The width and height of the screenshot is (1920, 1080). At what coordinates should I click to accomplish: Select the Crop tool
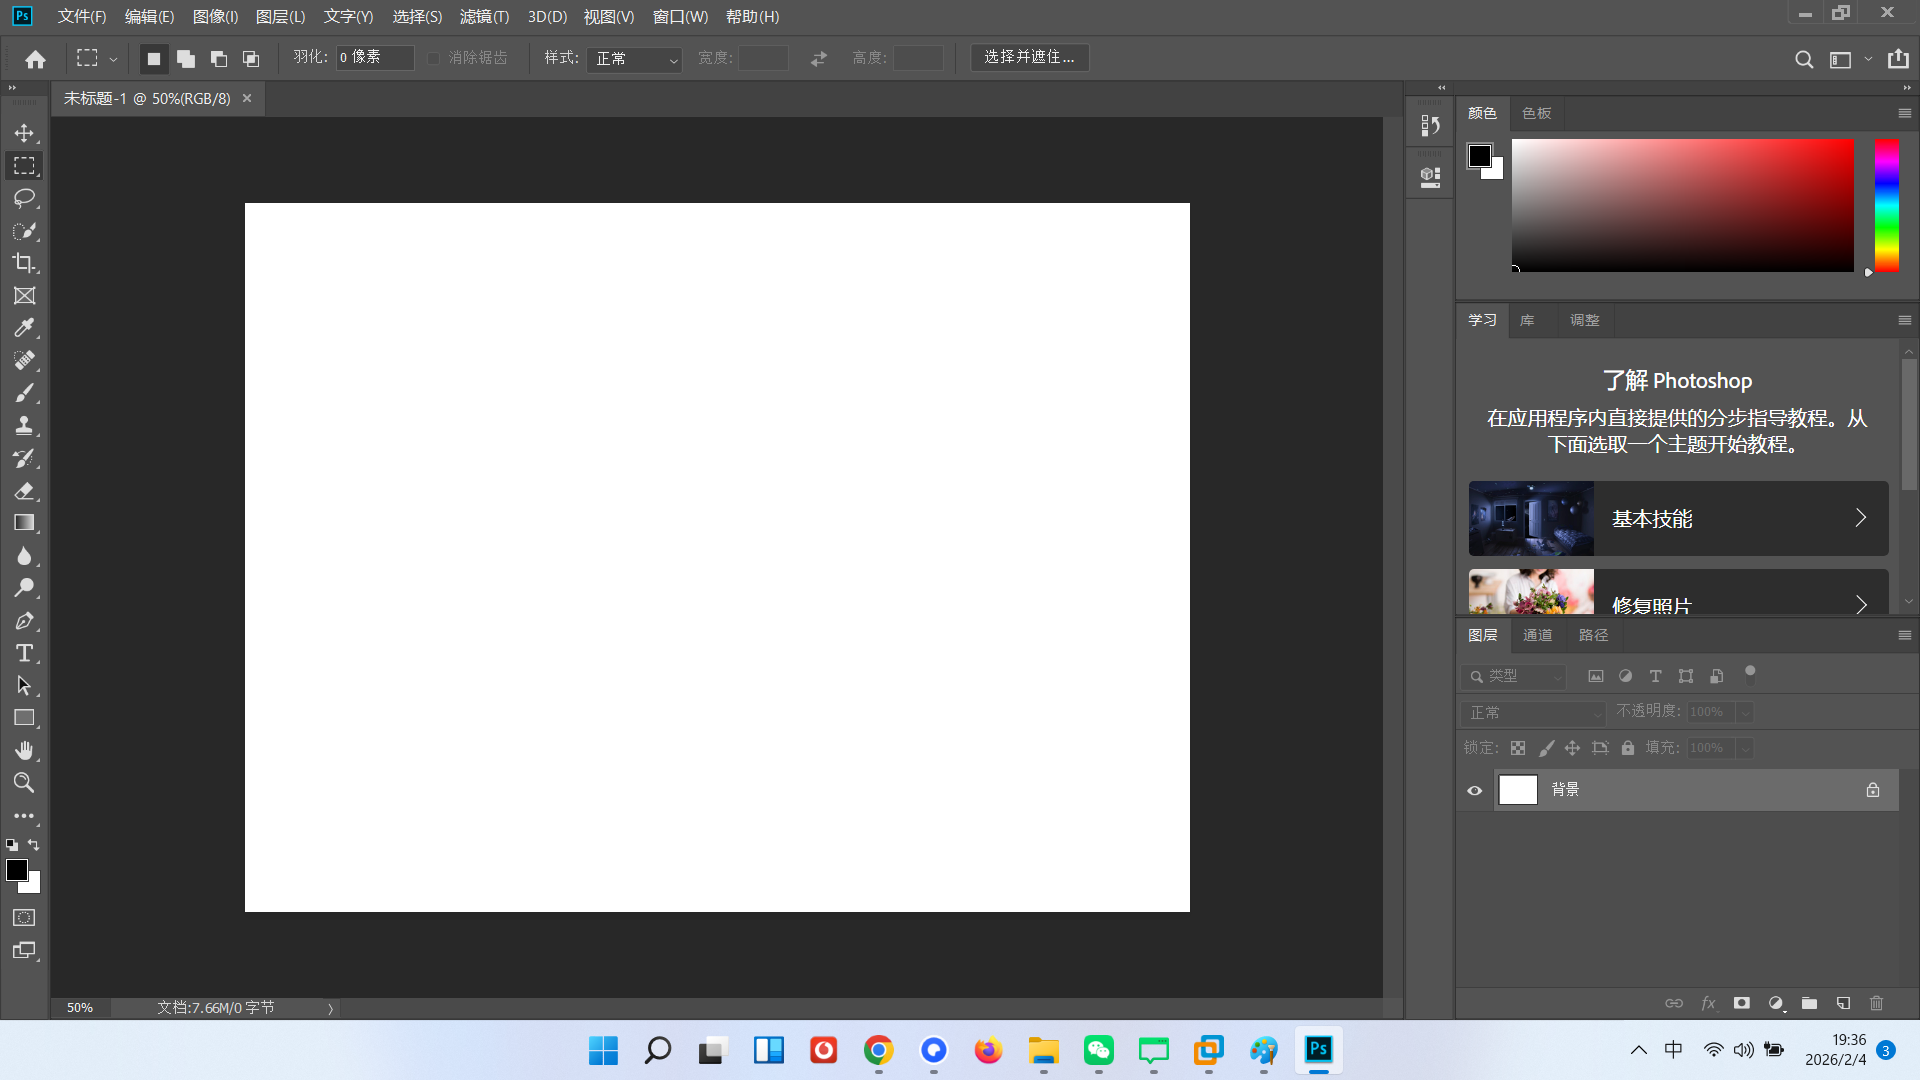[x=24, y=263]
